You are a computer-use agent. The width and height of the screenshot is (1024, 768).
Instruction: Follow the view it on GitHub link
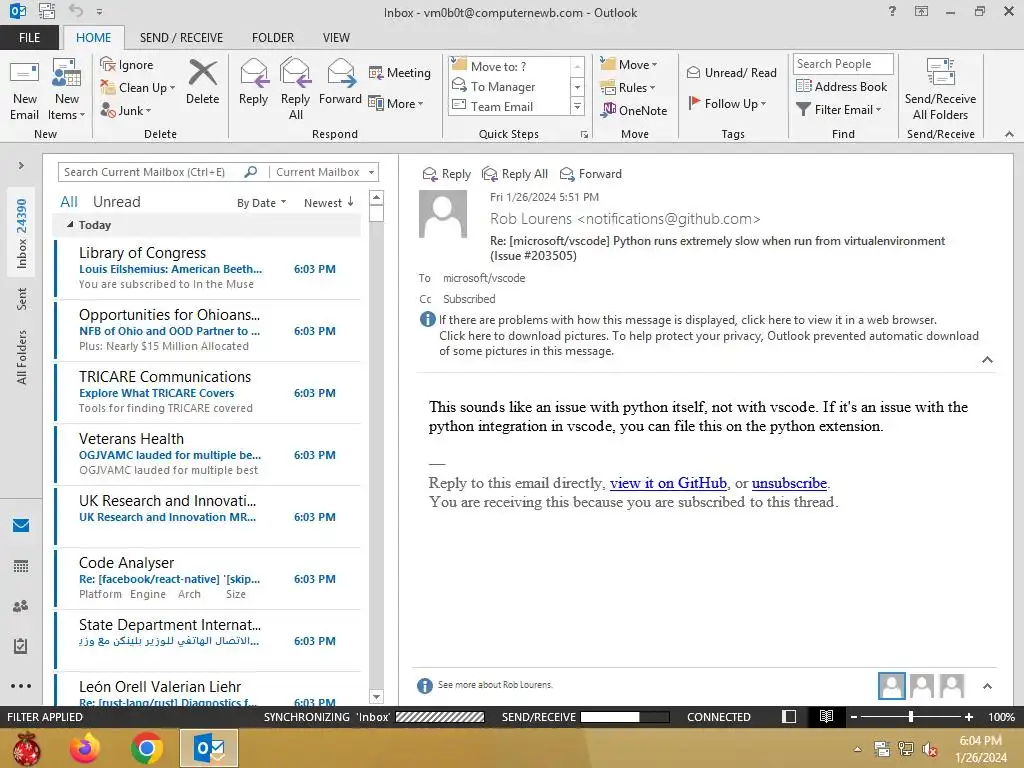(x=668, y=483)
